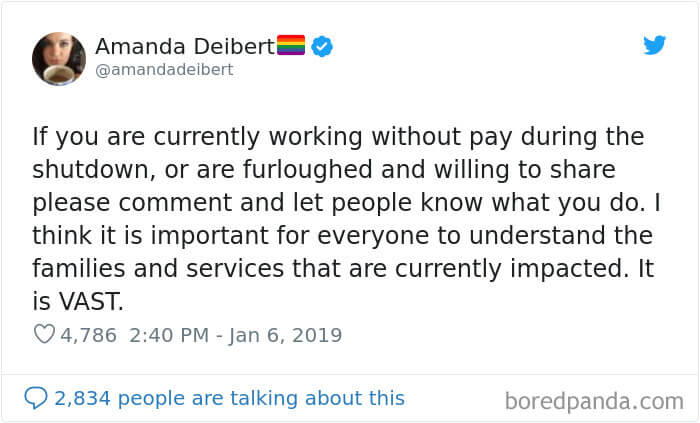Screen dimensions: 700x423
Task: Click the rainbow flag emoji
Action: pos(290,45)
